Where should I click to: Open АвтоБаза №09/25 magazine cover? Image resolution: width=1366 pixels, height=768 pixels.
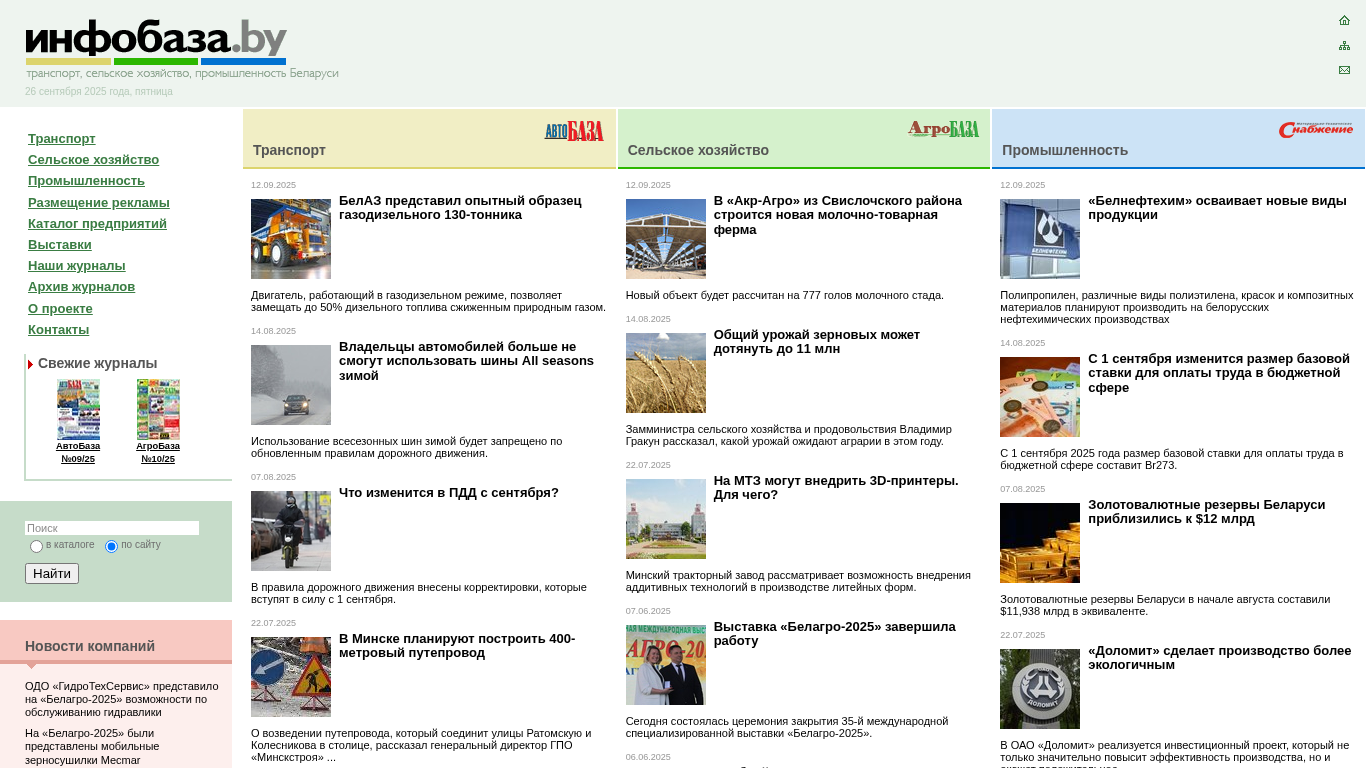click(x=78, y=409)
